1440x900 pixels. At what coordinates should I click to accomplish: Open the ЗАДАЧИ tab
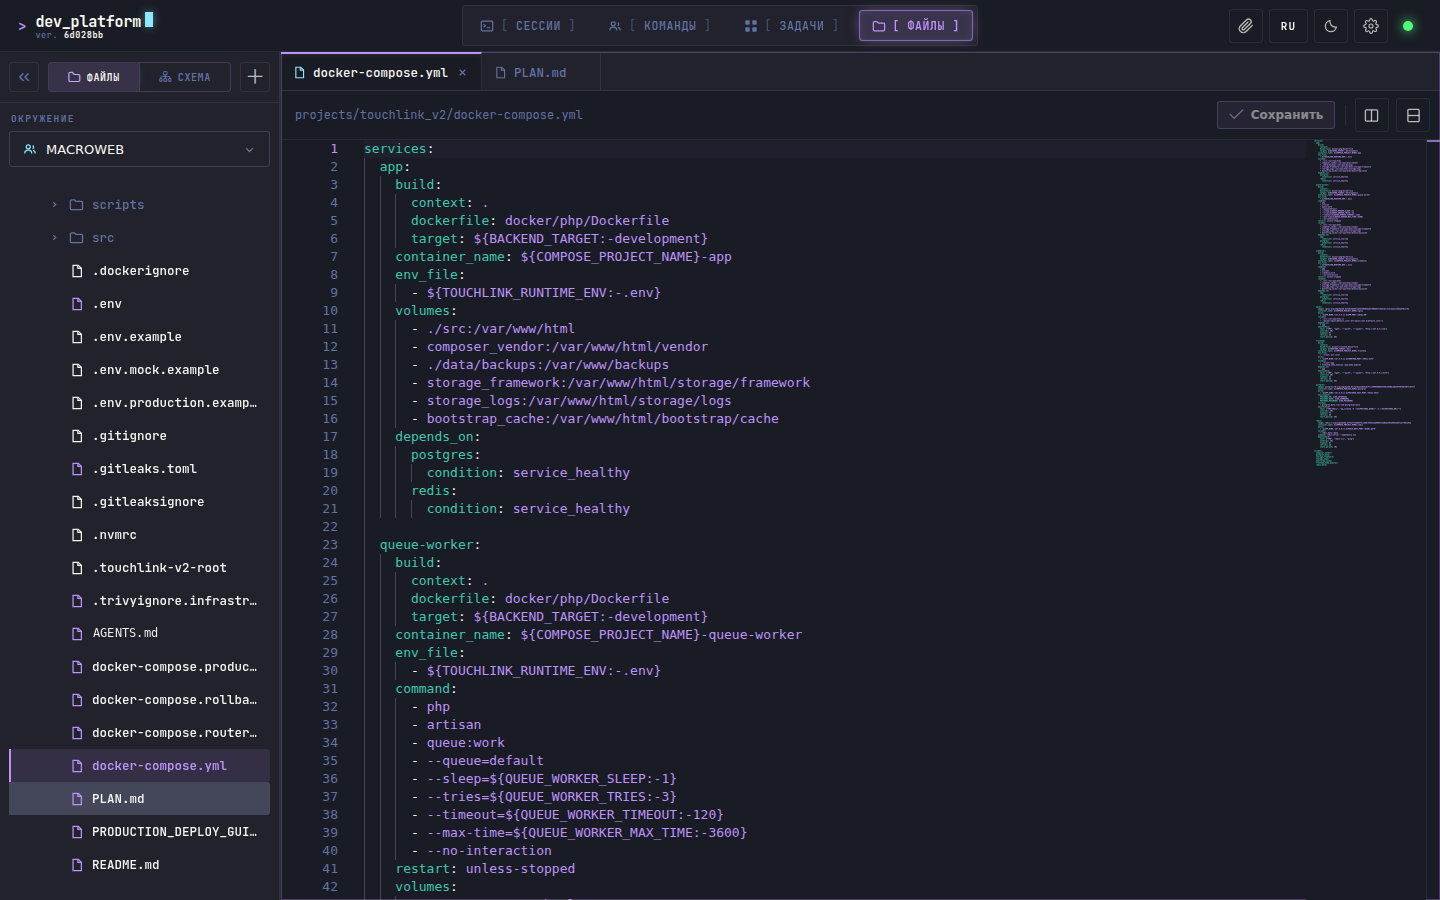coord(792,26)
